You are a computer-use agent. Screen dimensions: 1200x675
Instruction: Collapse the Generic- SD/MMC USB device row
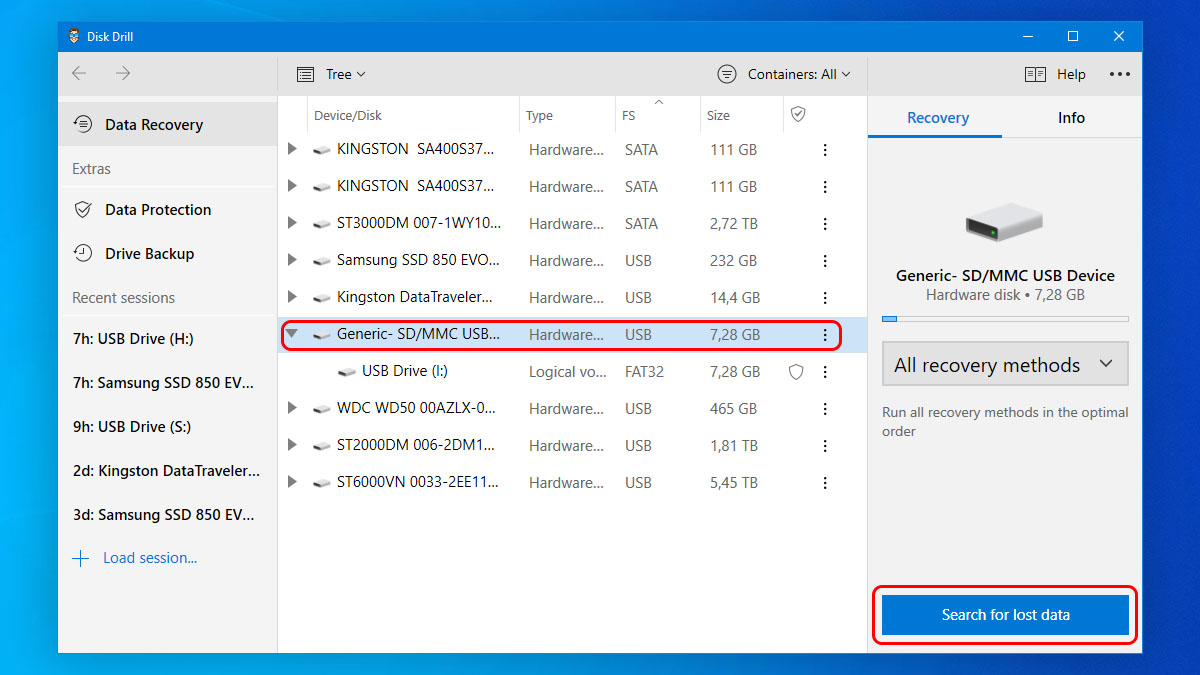click(292, 334)
